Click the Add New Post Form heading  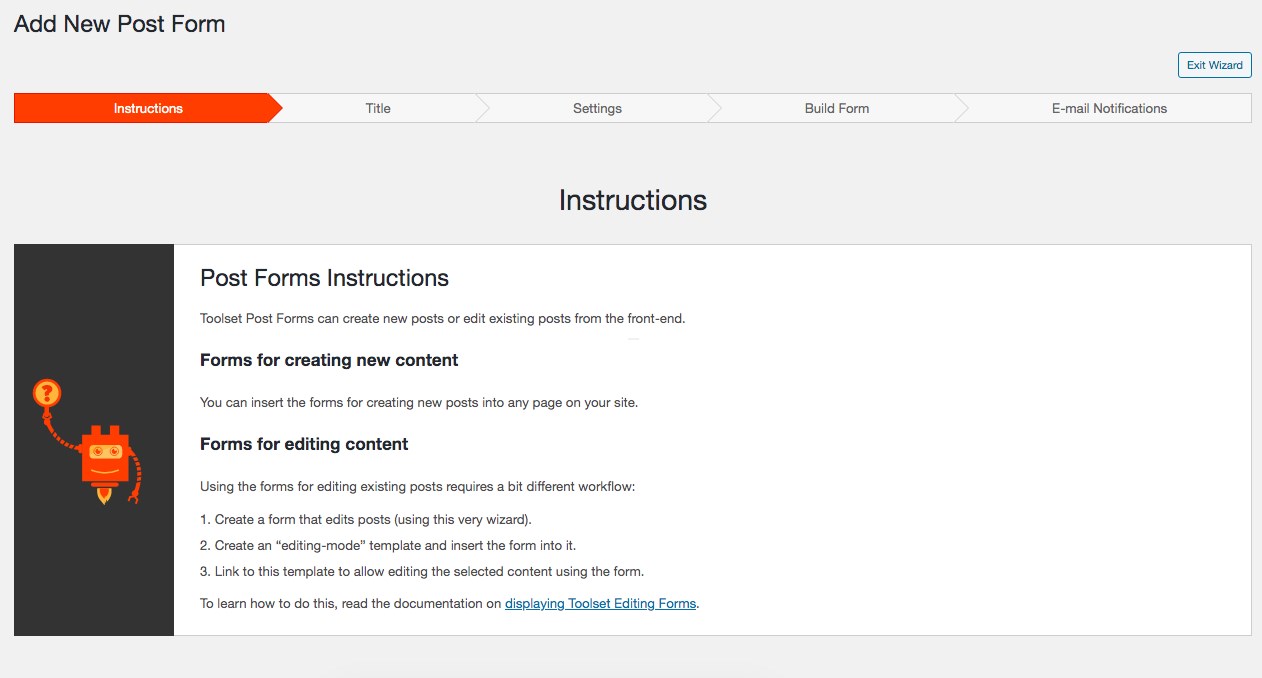coord(120,24)
